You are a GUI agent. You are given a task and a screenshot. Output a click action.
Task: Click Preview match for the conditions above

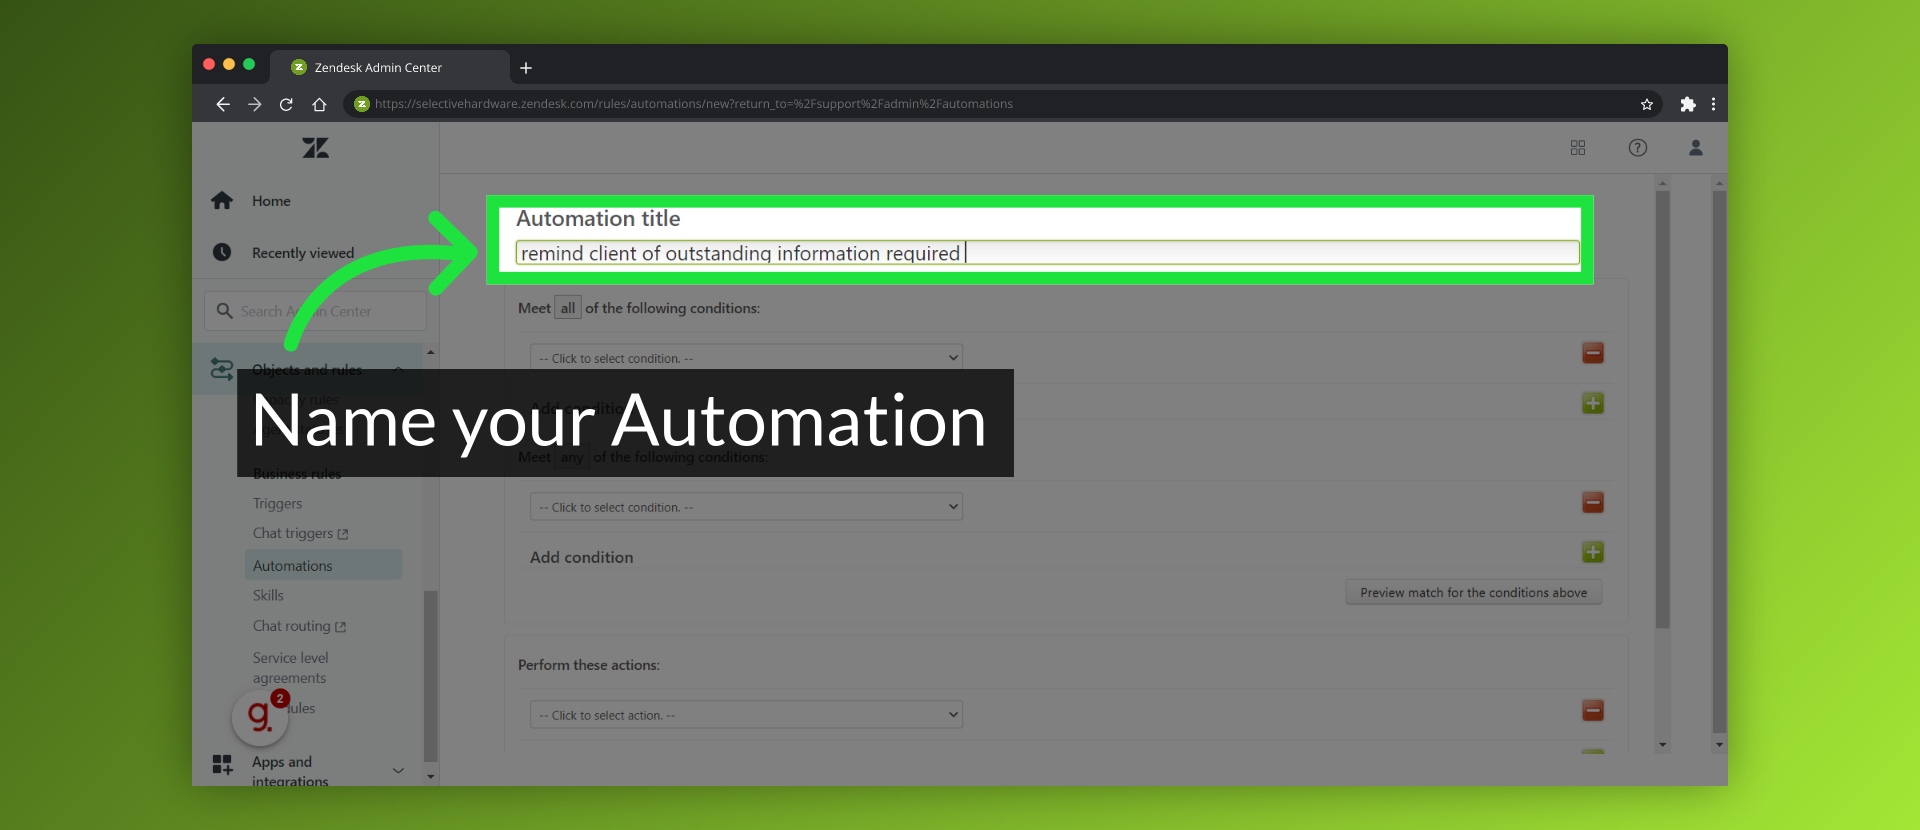1474,593
